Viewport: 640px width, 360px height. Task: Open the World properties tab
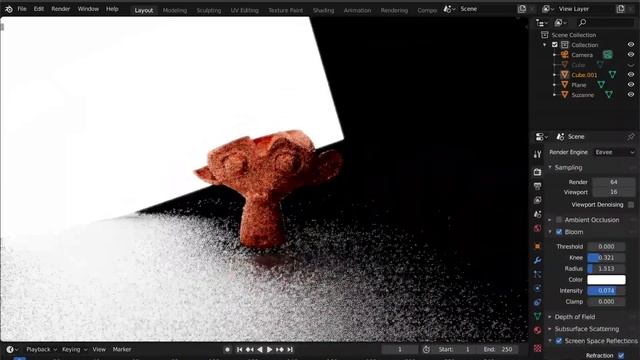click(x=538, y=228)
